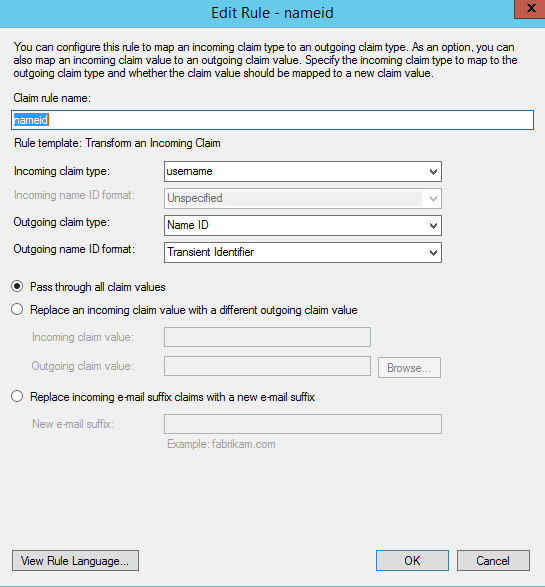Click the Claim rule name text field

272,120
